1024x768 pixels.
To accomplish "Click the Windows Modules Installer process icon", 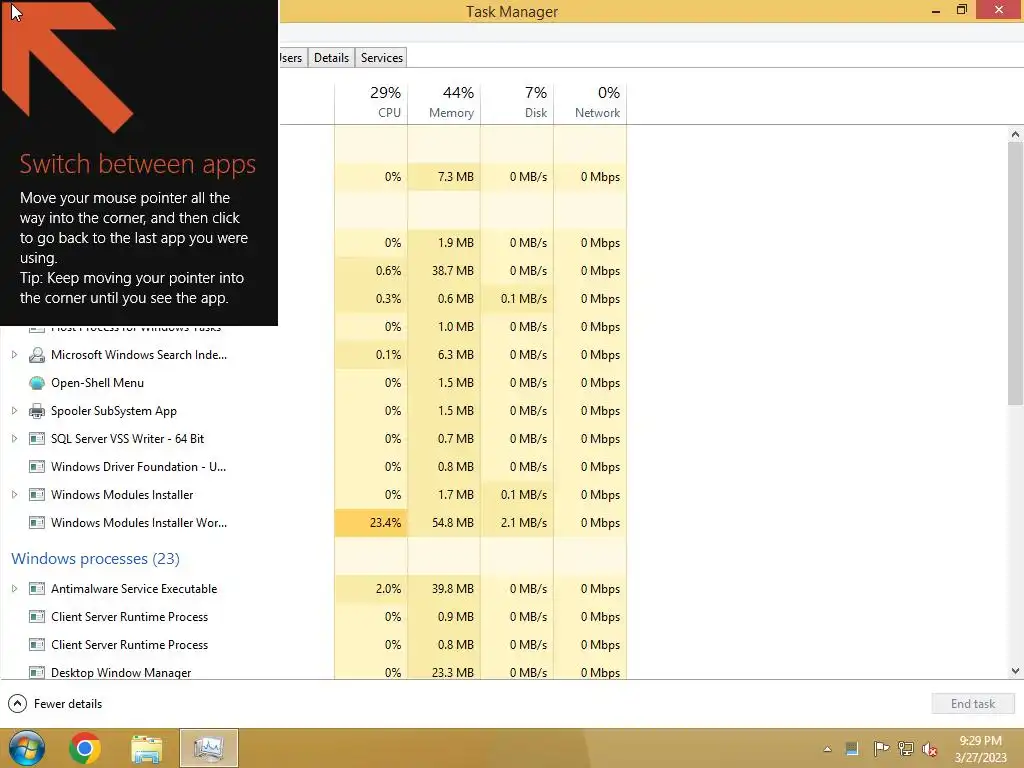I will tap(37, 495).
